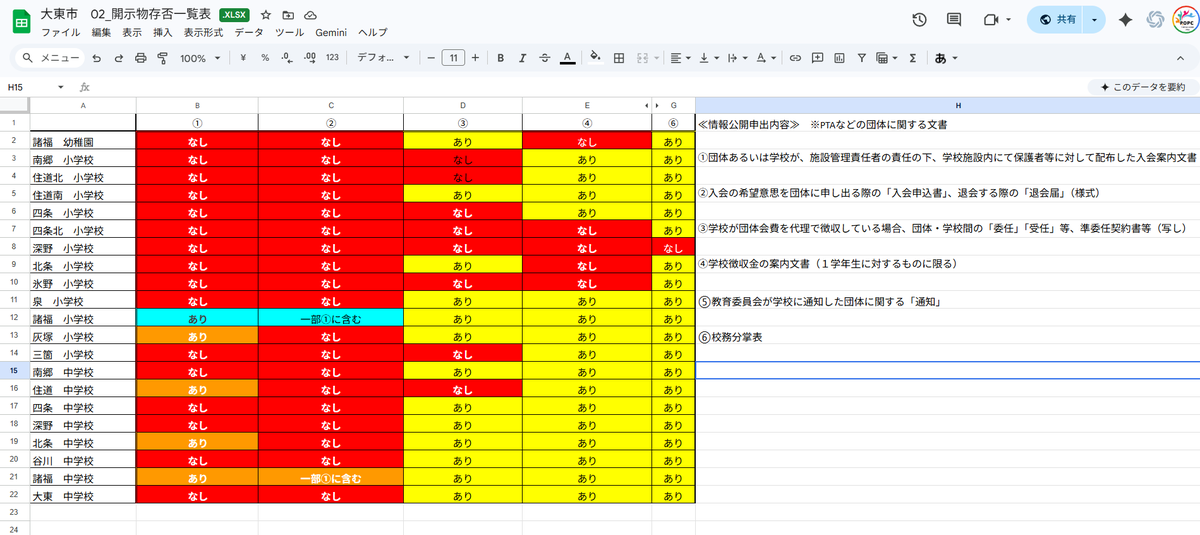Click the 共有 share button
The width and height of the screenshot is (1200, 535).
pos(1056,20)
